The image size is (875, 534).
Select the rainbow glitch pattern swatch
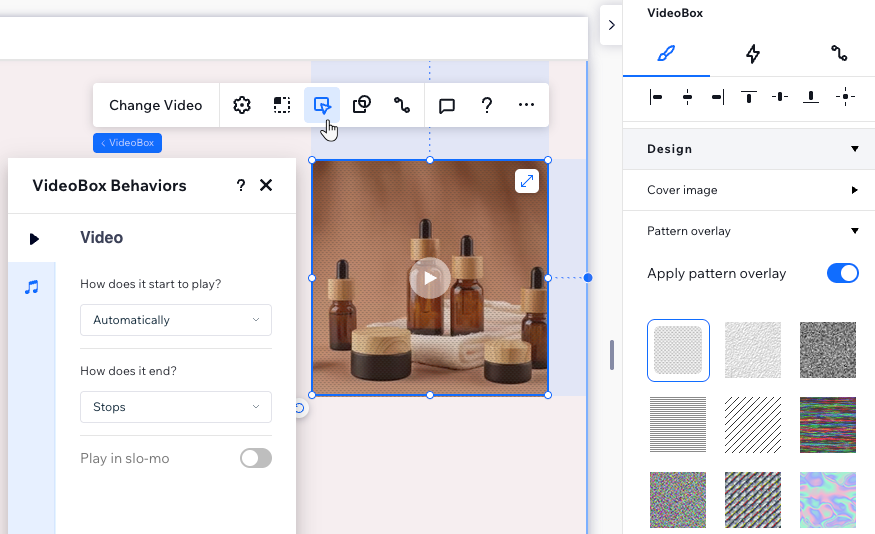[828, 425]
